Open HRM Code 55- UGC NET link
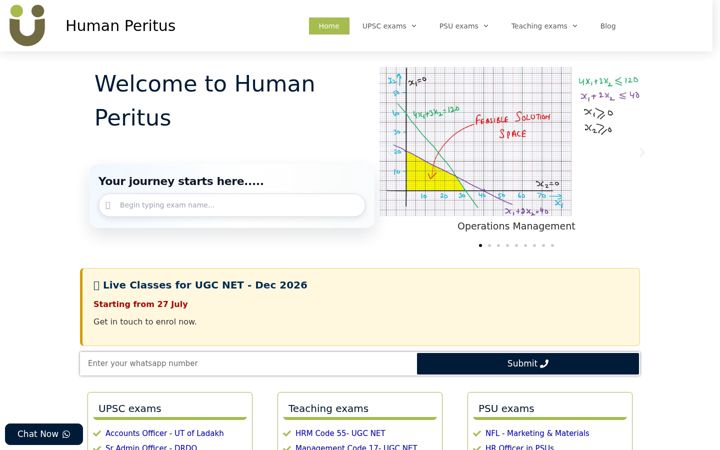Image resolution: width=720 pixels, height=450 pixels. pos(340,433)
